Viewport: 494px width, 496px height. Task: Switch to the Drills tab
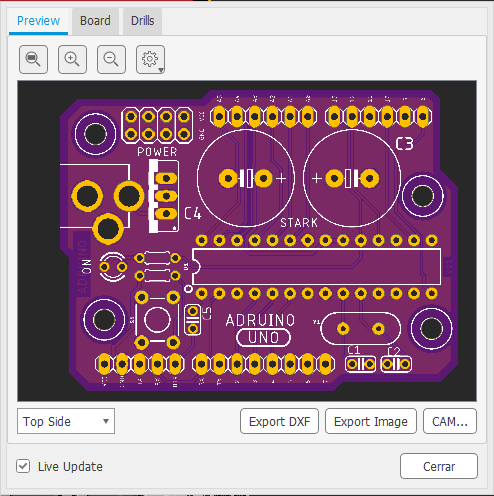(x=143, y=21)
